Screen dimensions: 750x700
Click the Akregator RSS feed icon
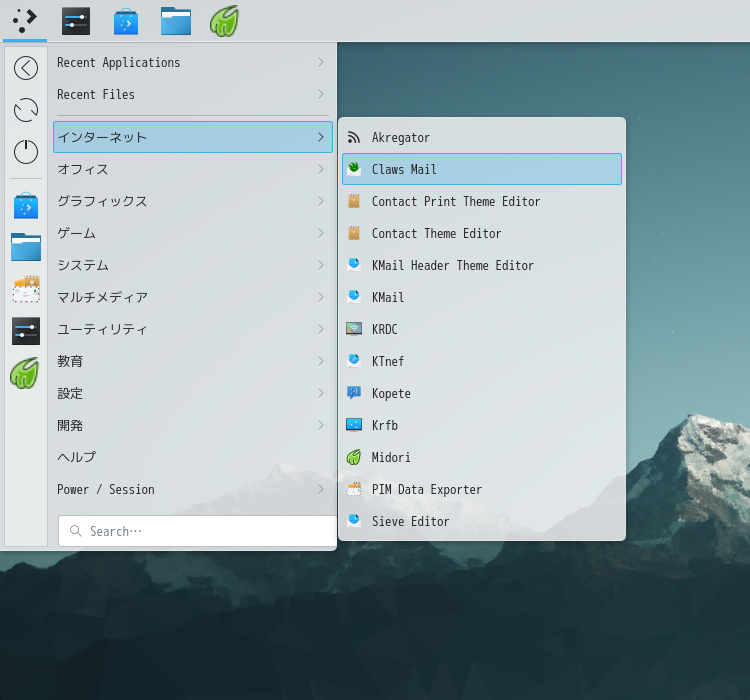tap(353, 137)
